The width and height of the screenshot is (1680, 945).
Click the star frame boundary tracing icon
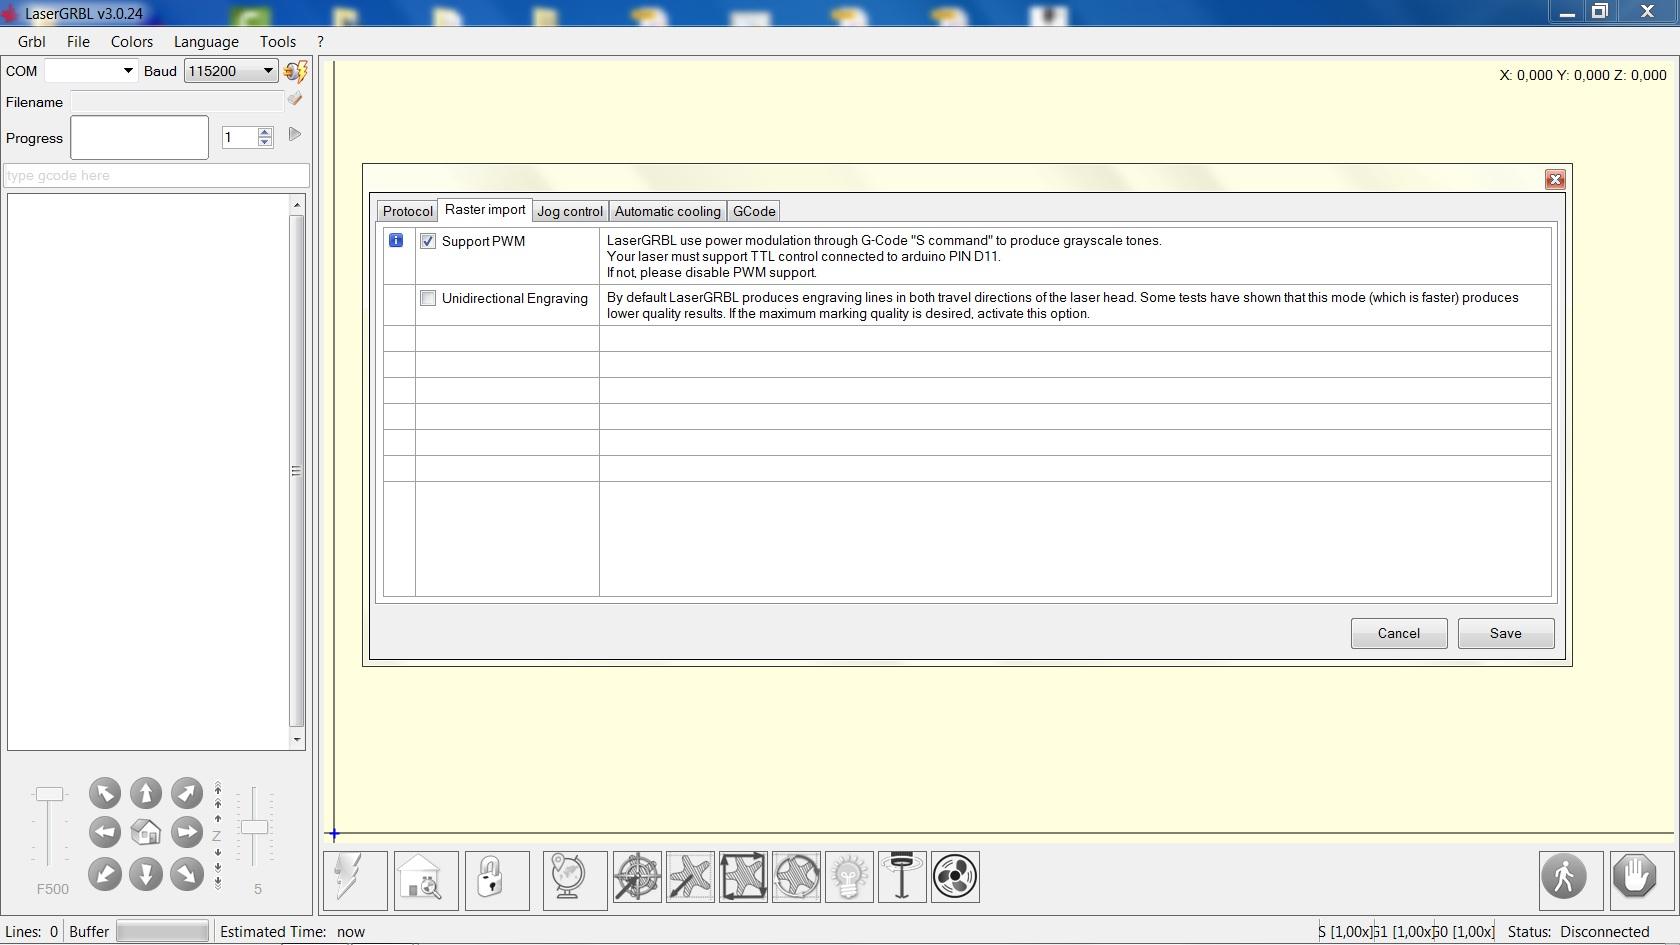743,877
